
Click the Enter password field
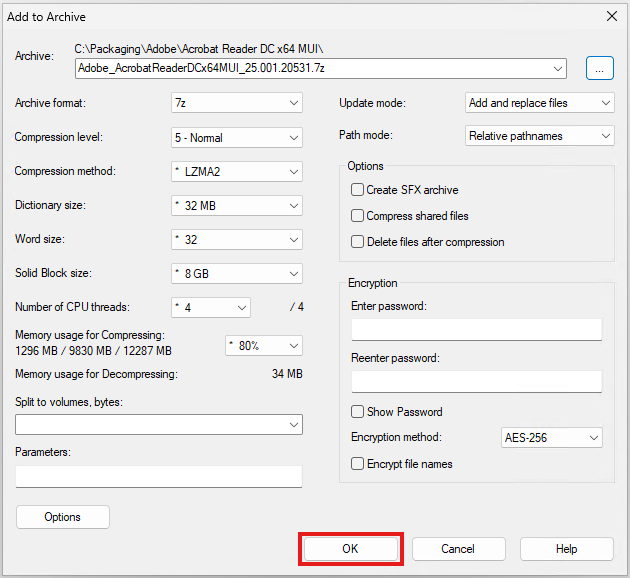tap(476, 330)
